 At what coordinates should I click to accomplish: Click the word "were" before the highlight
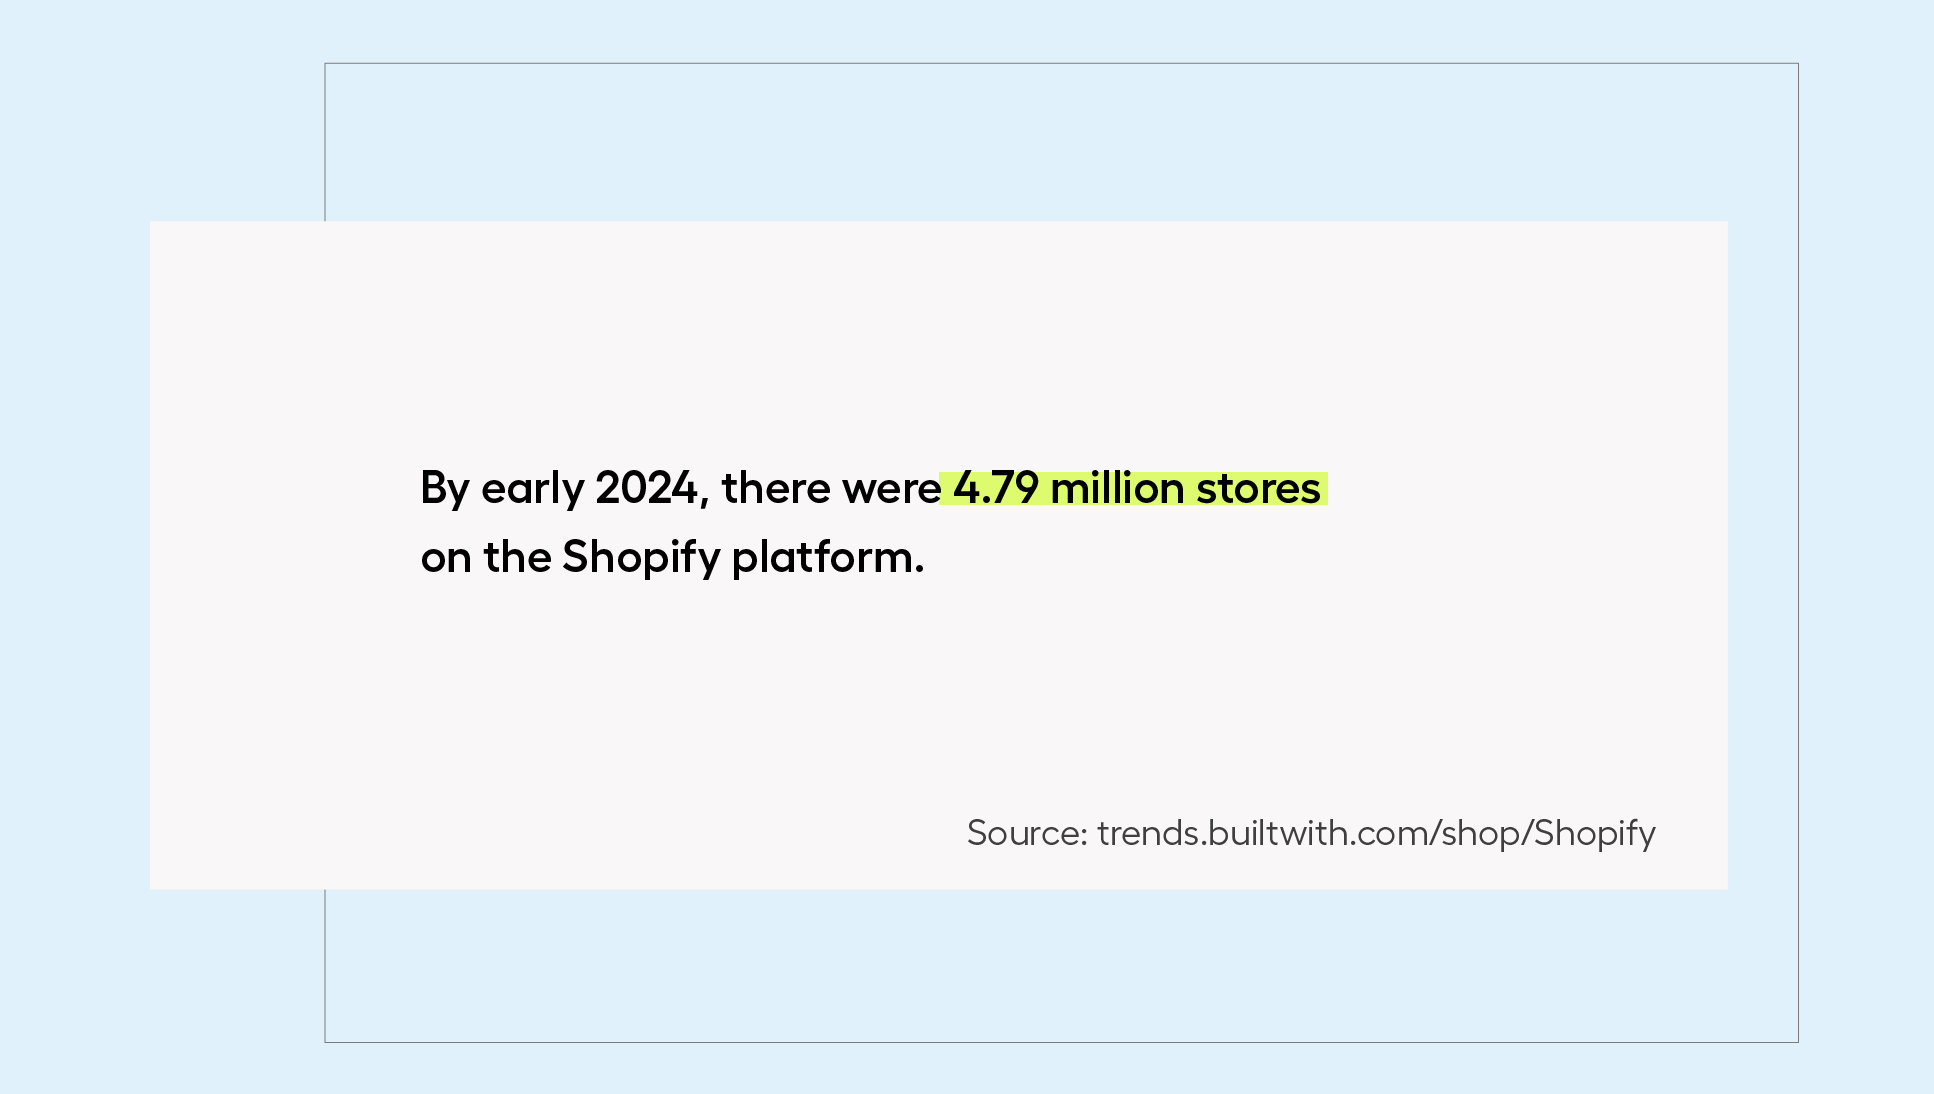(x=891, y=490)
